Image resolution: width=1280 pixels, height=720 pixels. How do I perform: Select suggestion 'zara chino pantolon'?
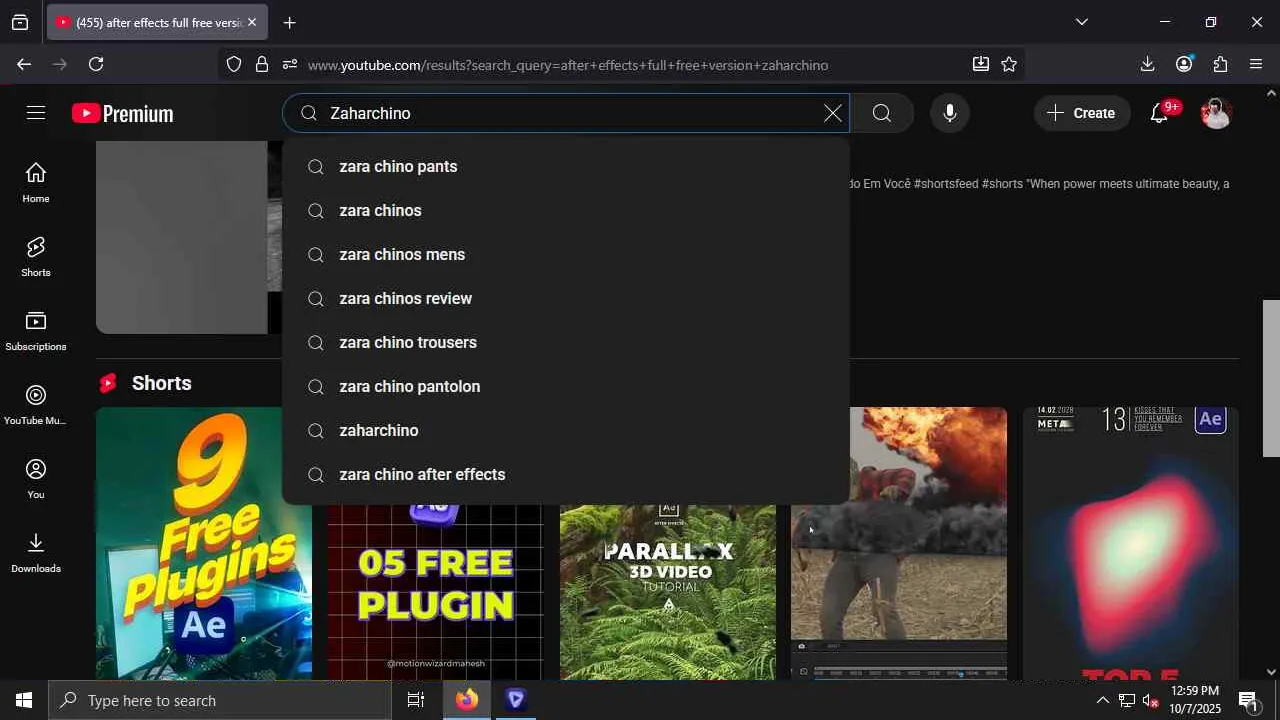(x=566, y=387)
